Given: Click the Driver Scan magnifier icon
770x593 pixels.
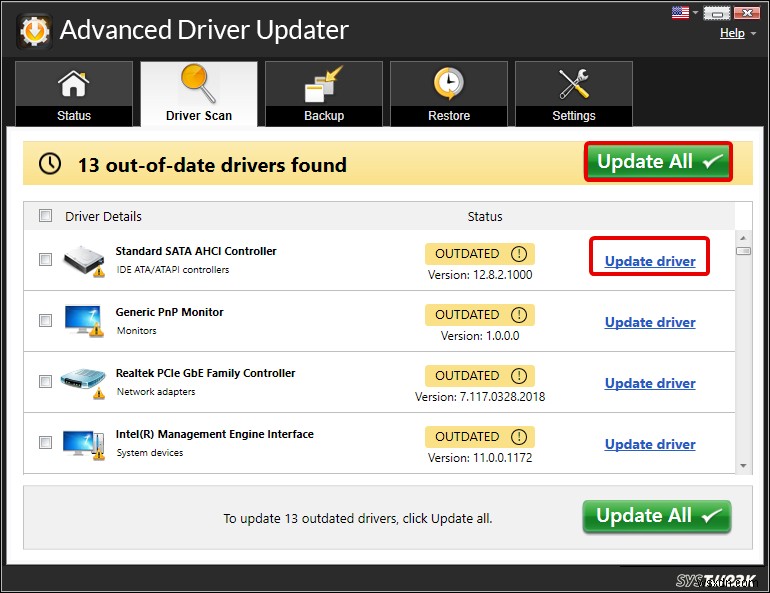Looking at the screenshot, I should click(198, 83).
